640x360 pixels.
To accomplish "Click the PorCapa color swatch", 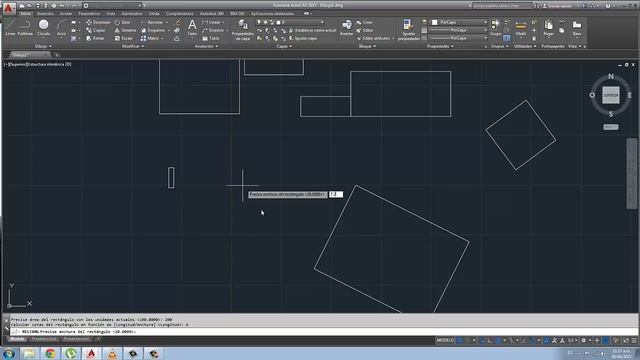I will [x=435, y=22].
